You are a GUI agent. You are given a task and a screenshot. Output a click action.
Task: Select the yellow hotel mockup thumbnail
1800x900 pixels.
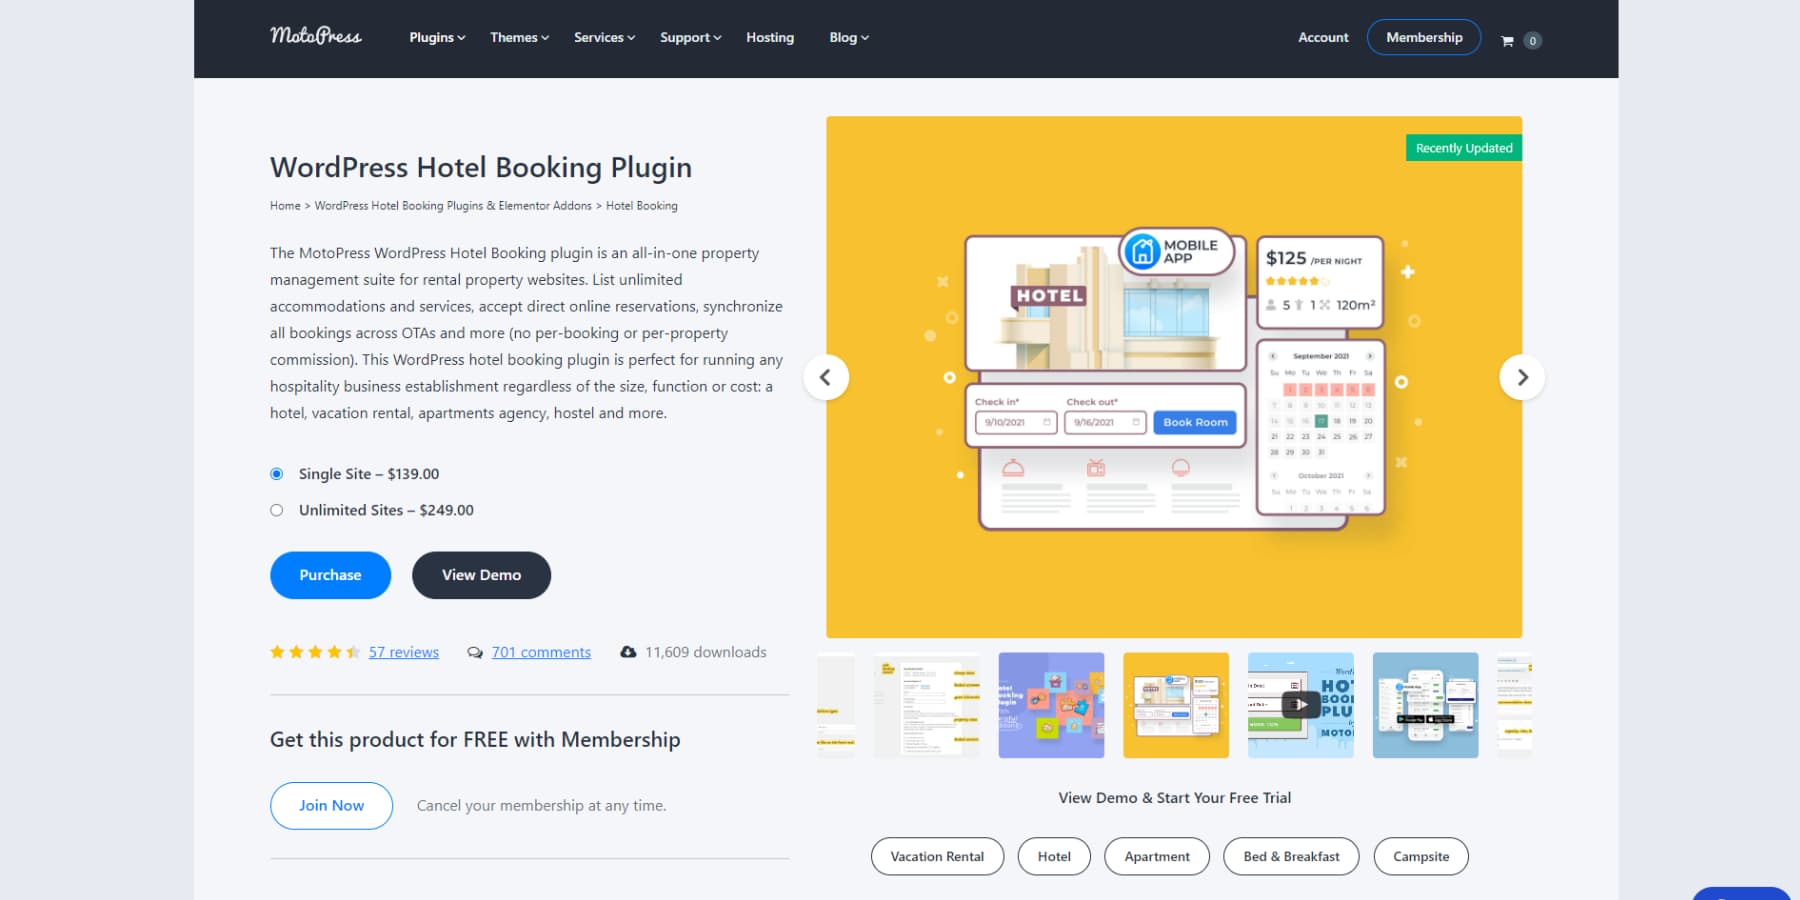coord(1176,705)
